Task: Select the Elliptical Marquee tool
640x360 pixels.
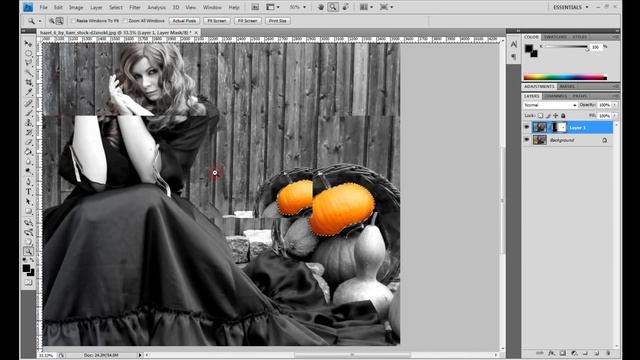Action: pyautogui.click(x=28, y=53)
